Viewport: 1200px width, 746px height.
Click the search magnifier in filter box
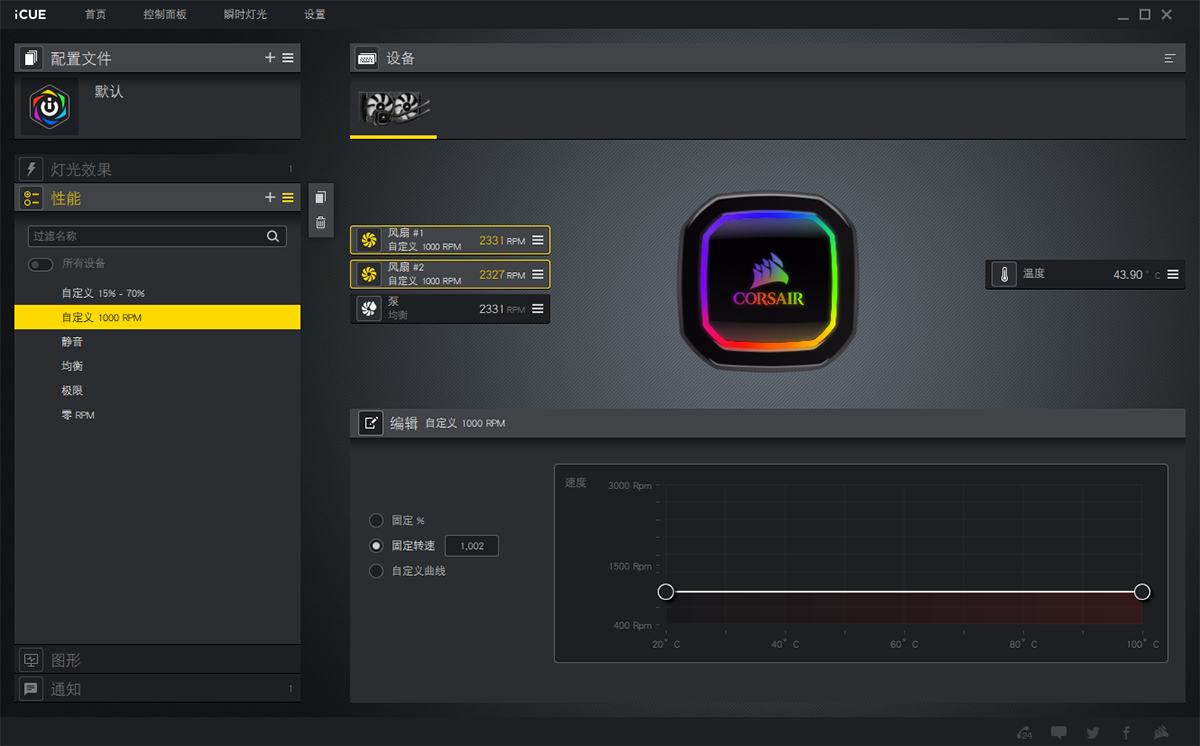tap(273, 236)
